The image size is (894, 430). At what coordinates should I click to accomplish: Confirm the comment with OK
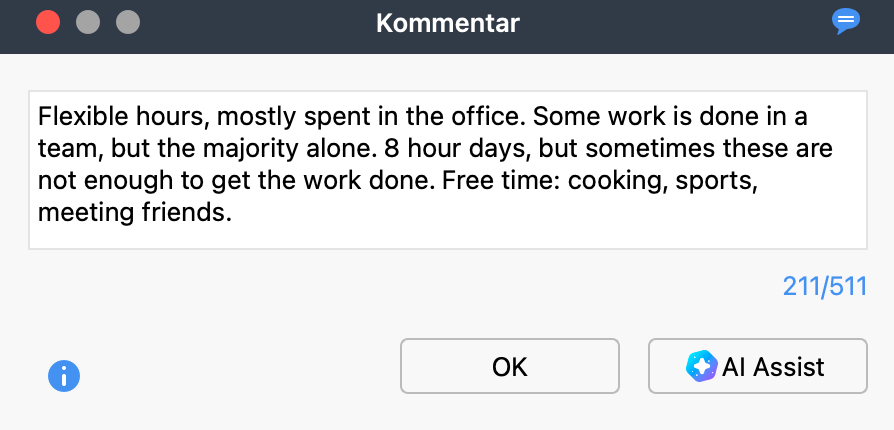510,366
